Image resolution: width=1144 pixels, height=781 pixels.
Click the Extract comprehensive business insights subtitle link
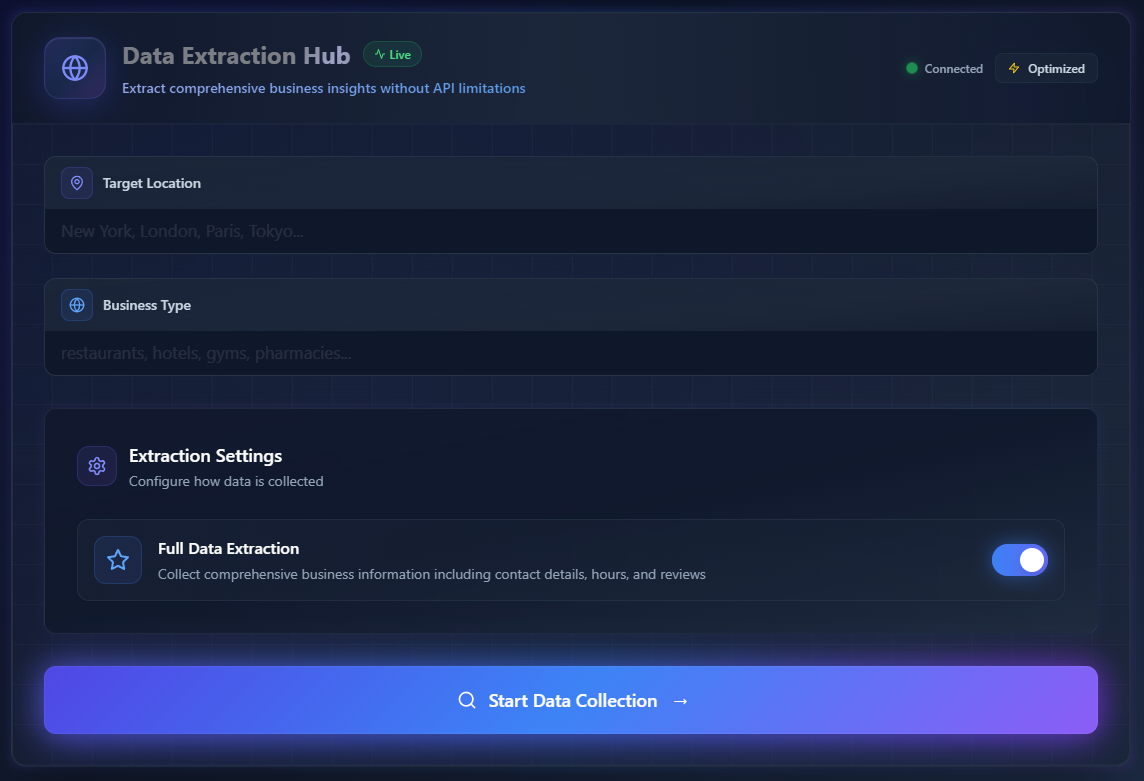pos(323,88)
